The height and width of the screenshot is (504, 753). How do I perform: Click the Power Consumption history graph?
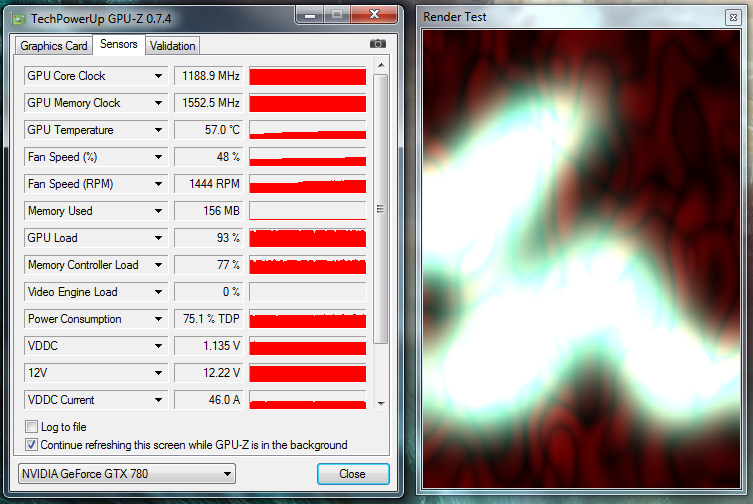tap(308, 319)
